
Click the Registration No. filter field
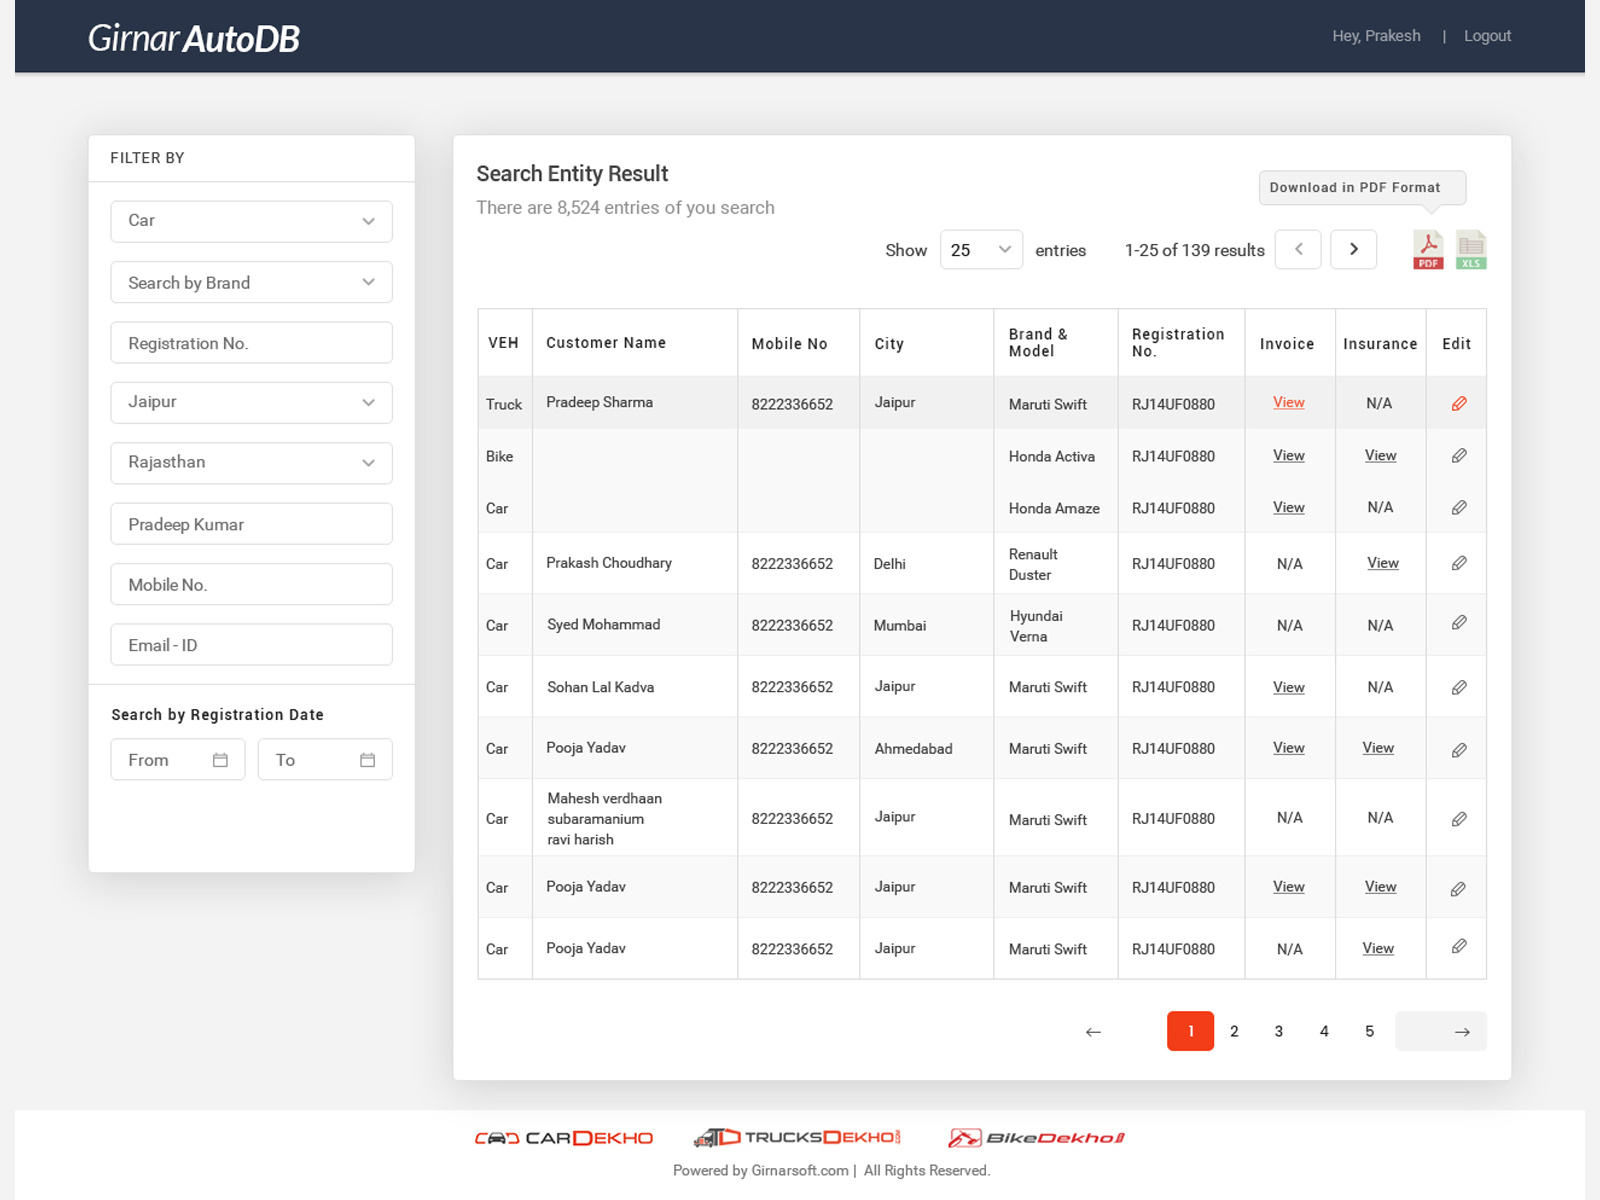251,343
